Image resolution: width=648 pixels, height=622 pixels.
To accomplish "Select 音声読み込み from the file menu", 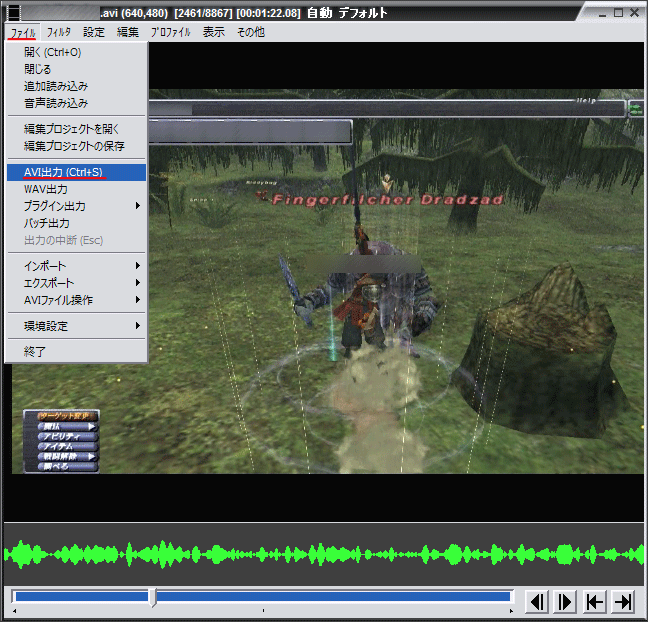I will [76, 103].
